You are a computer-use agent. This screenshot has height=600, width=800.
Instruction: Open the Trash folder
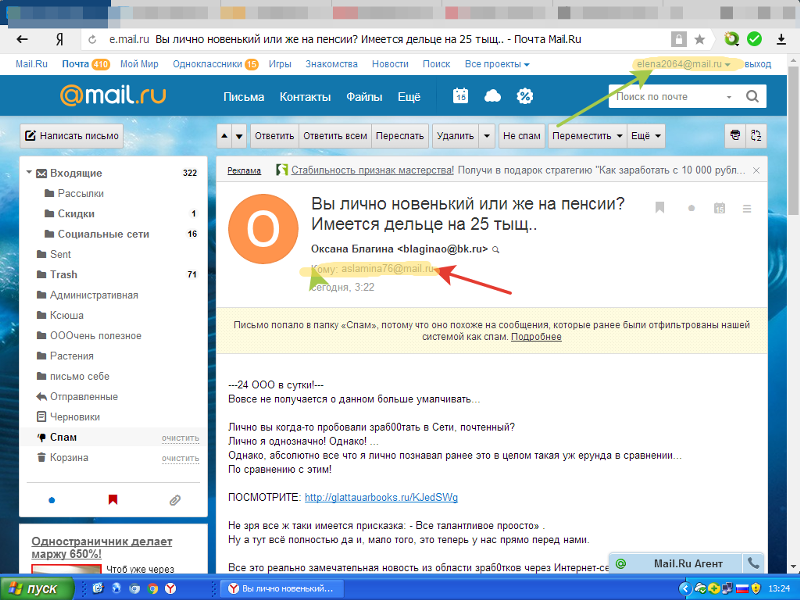click(64, 274)
